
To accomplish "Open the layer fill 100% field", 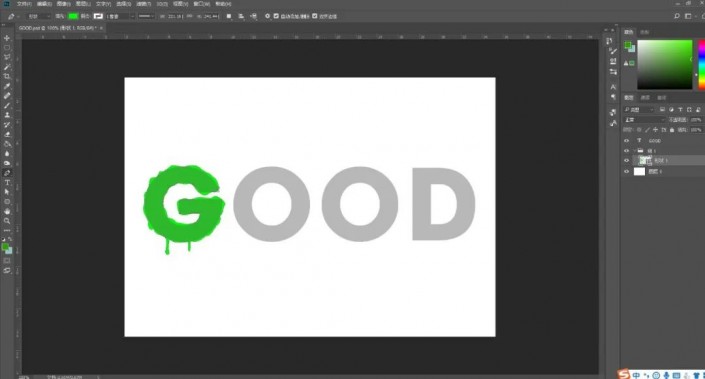I will pos(696,130).
